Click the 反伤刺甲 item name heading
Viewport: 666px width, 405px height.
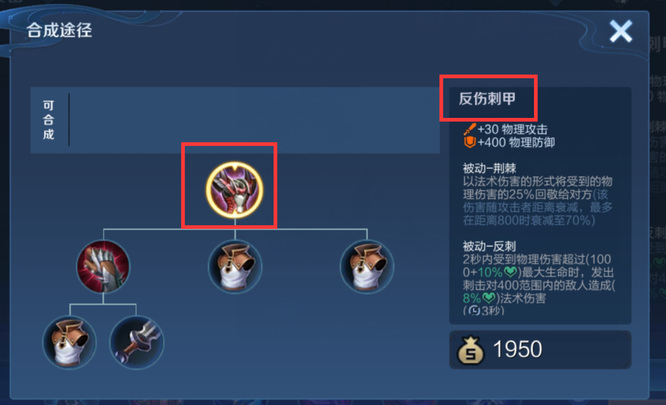(487, 98)
